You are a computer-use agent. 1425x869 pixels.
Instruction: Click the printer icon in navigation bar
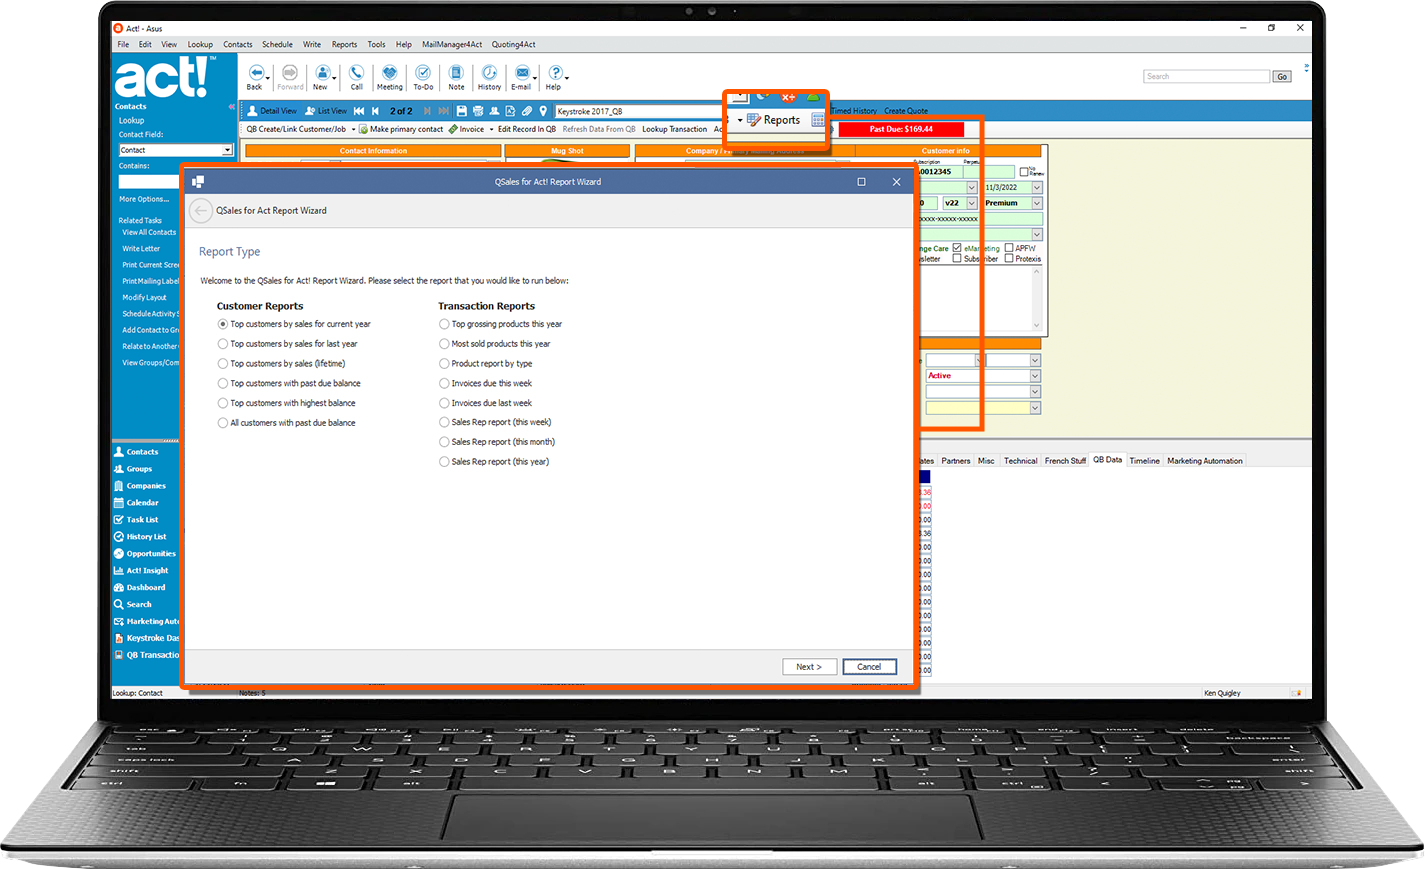478,111
